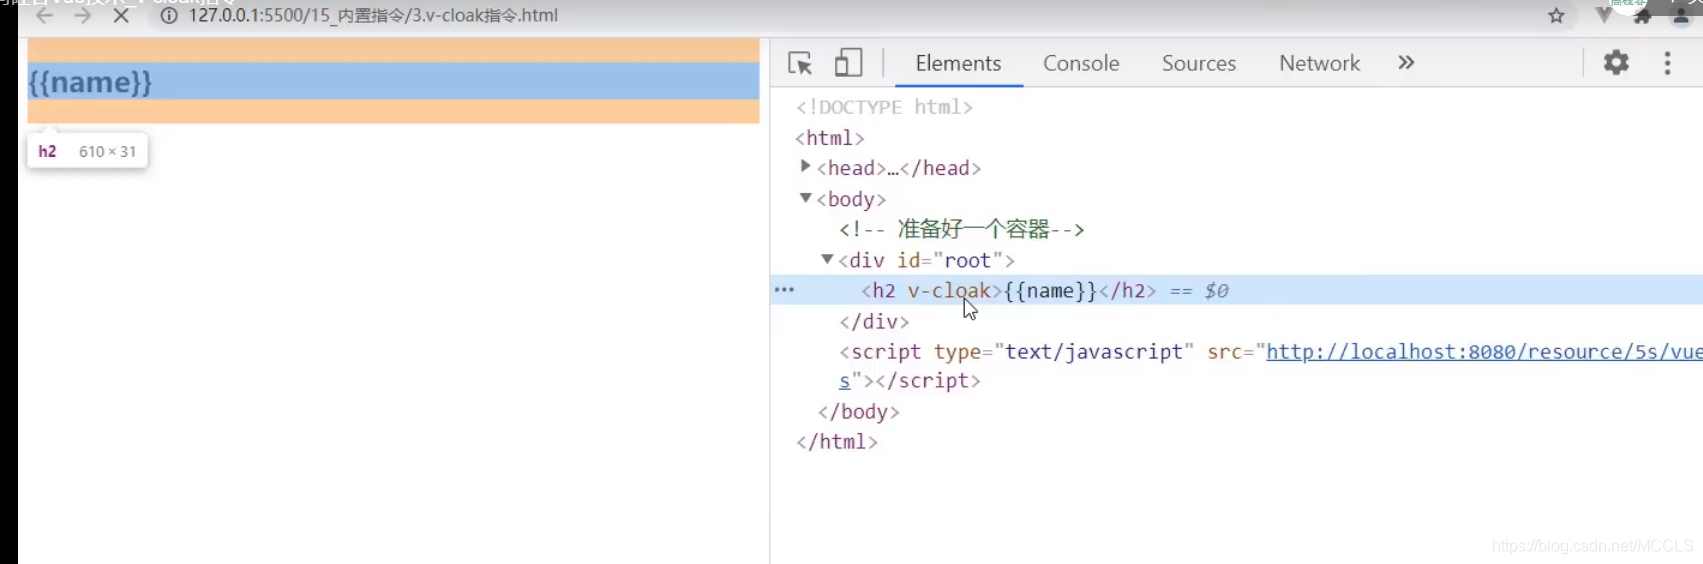Viewport: 1703px width, 564px height.
Task: Click the <body> tag text
Action: (851, 199)
